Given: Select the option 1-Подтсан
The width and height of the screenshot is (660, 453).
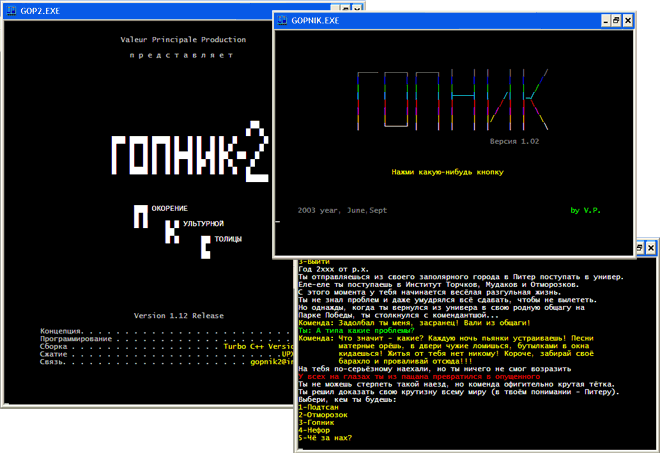Looking at the screenshot, I should point(318,407).
